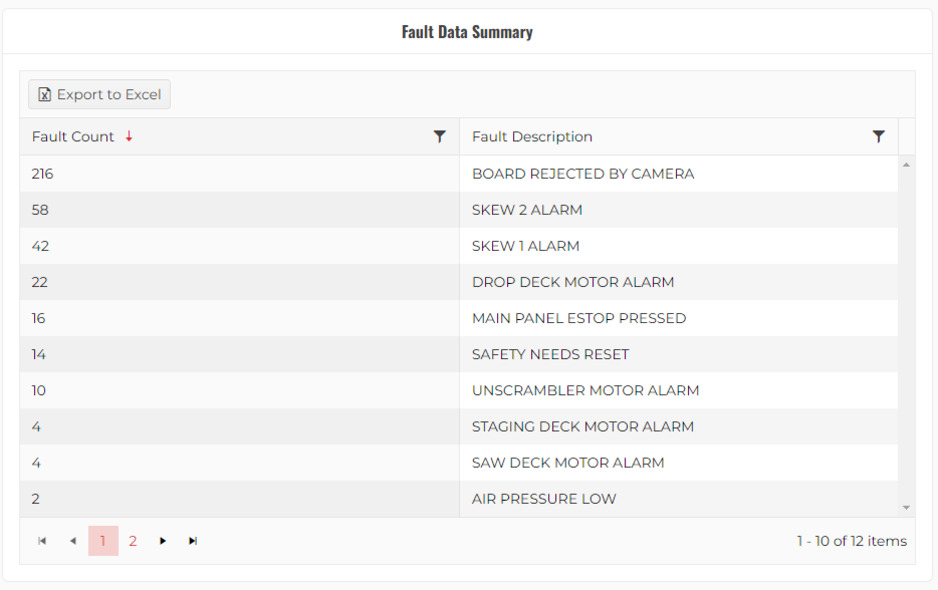Select the BOARD REJECTED BY CAMERA row
This screenshot has width=938, height=590.
[583, 174]
